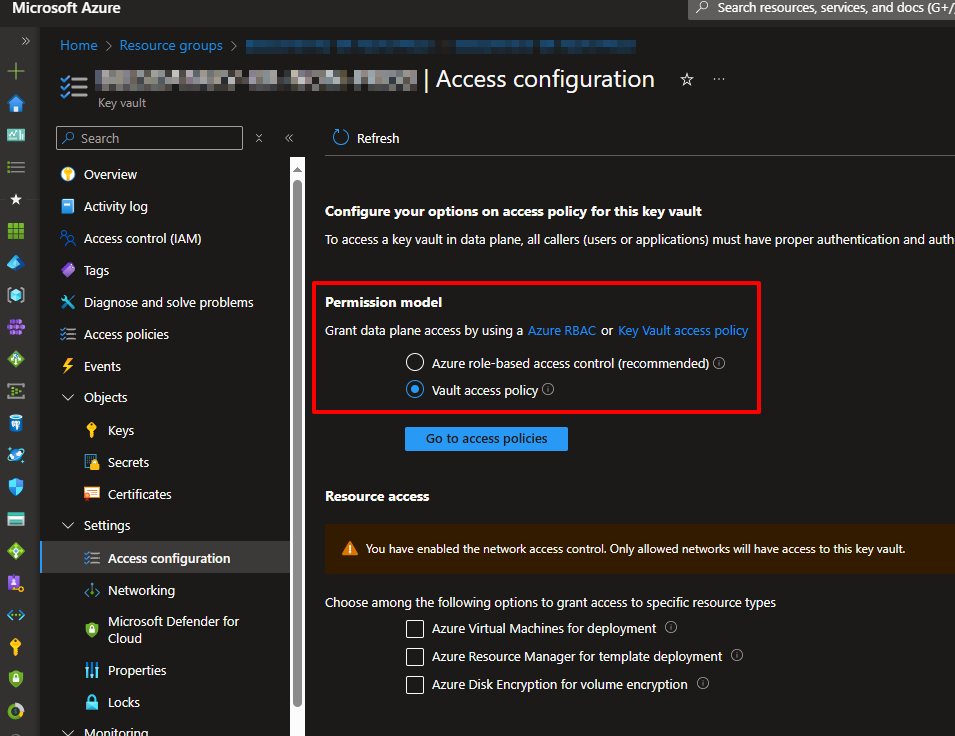Viewport: 955px width, 736px height.
Task: Click the Tags purple icon
Action: 68,270
